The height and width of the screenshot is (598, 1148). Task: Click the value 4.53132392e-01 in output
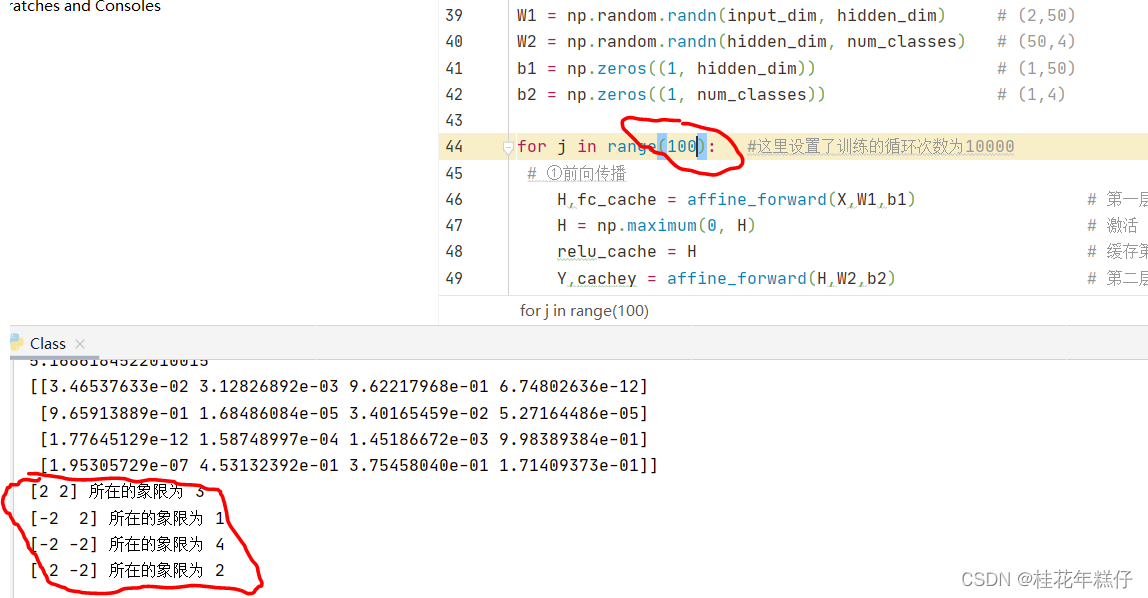[x=269, y=466]
